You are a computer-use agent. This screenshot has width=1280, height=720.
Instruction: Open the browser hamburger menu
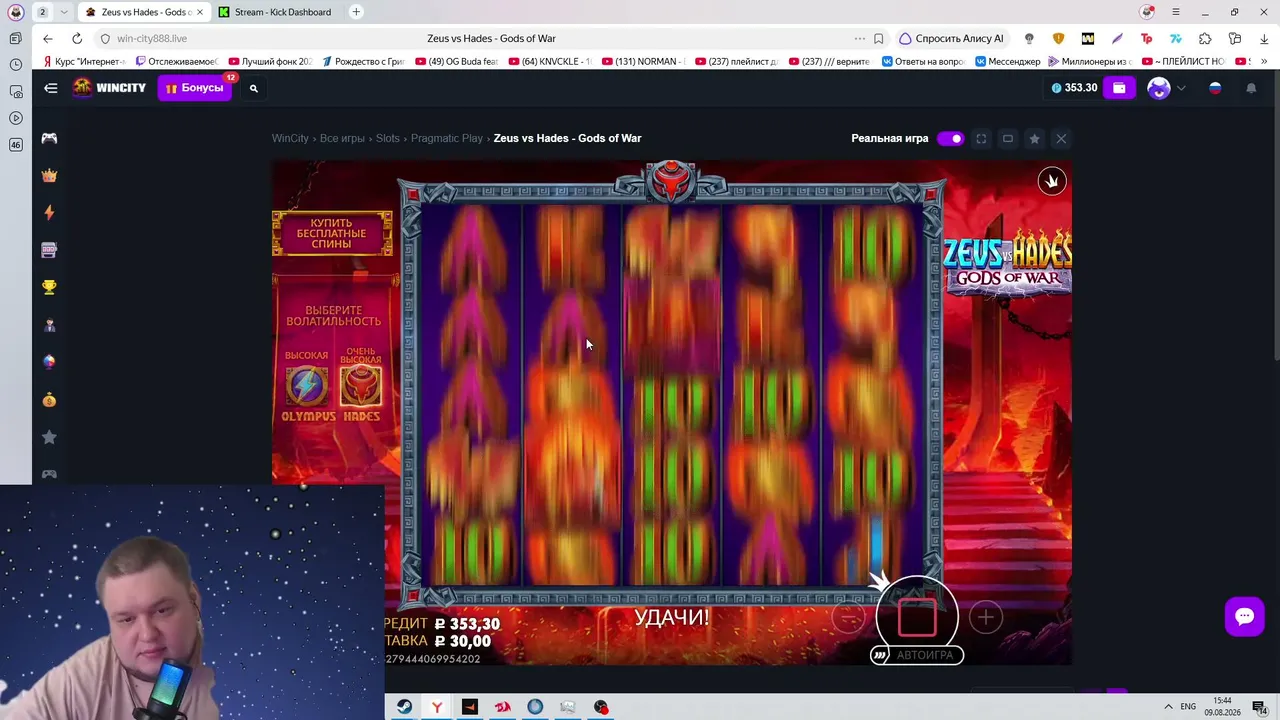tap(1176, 12)
